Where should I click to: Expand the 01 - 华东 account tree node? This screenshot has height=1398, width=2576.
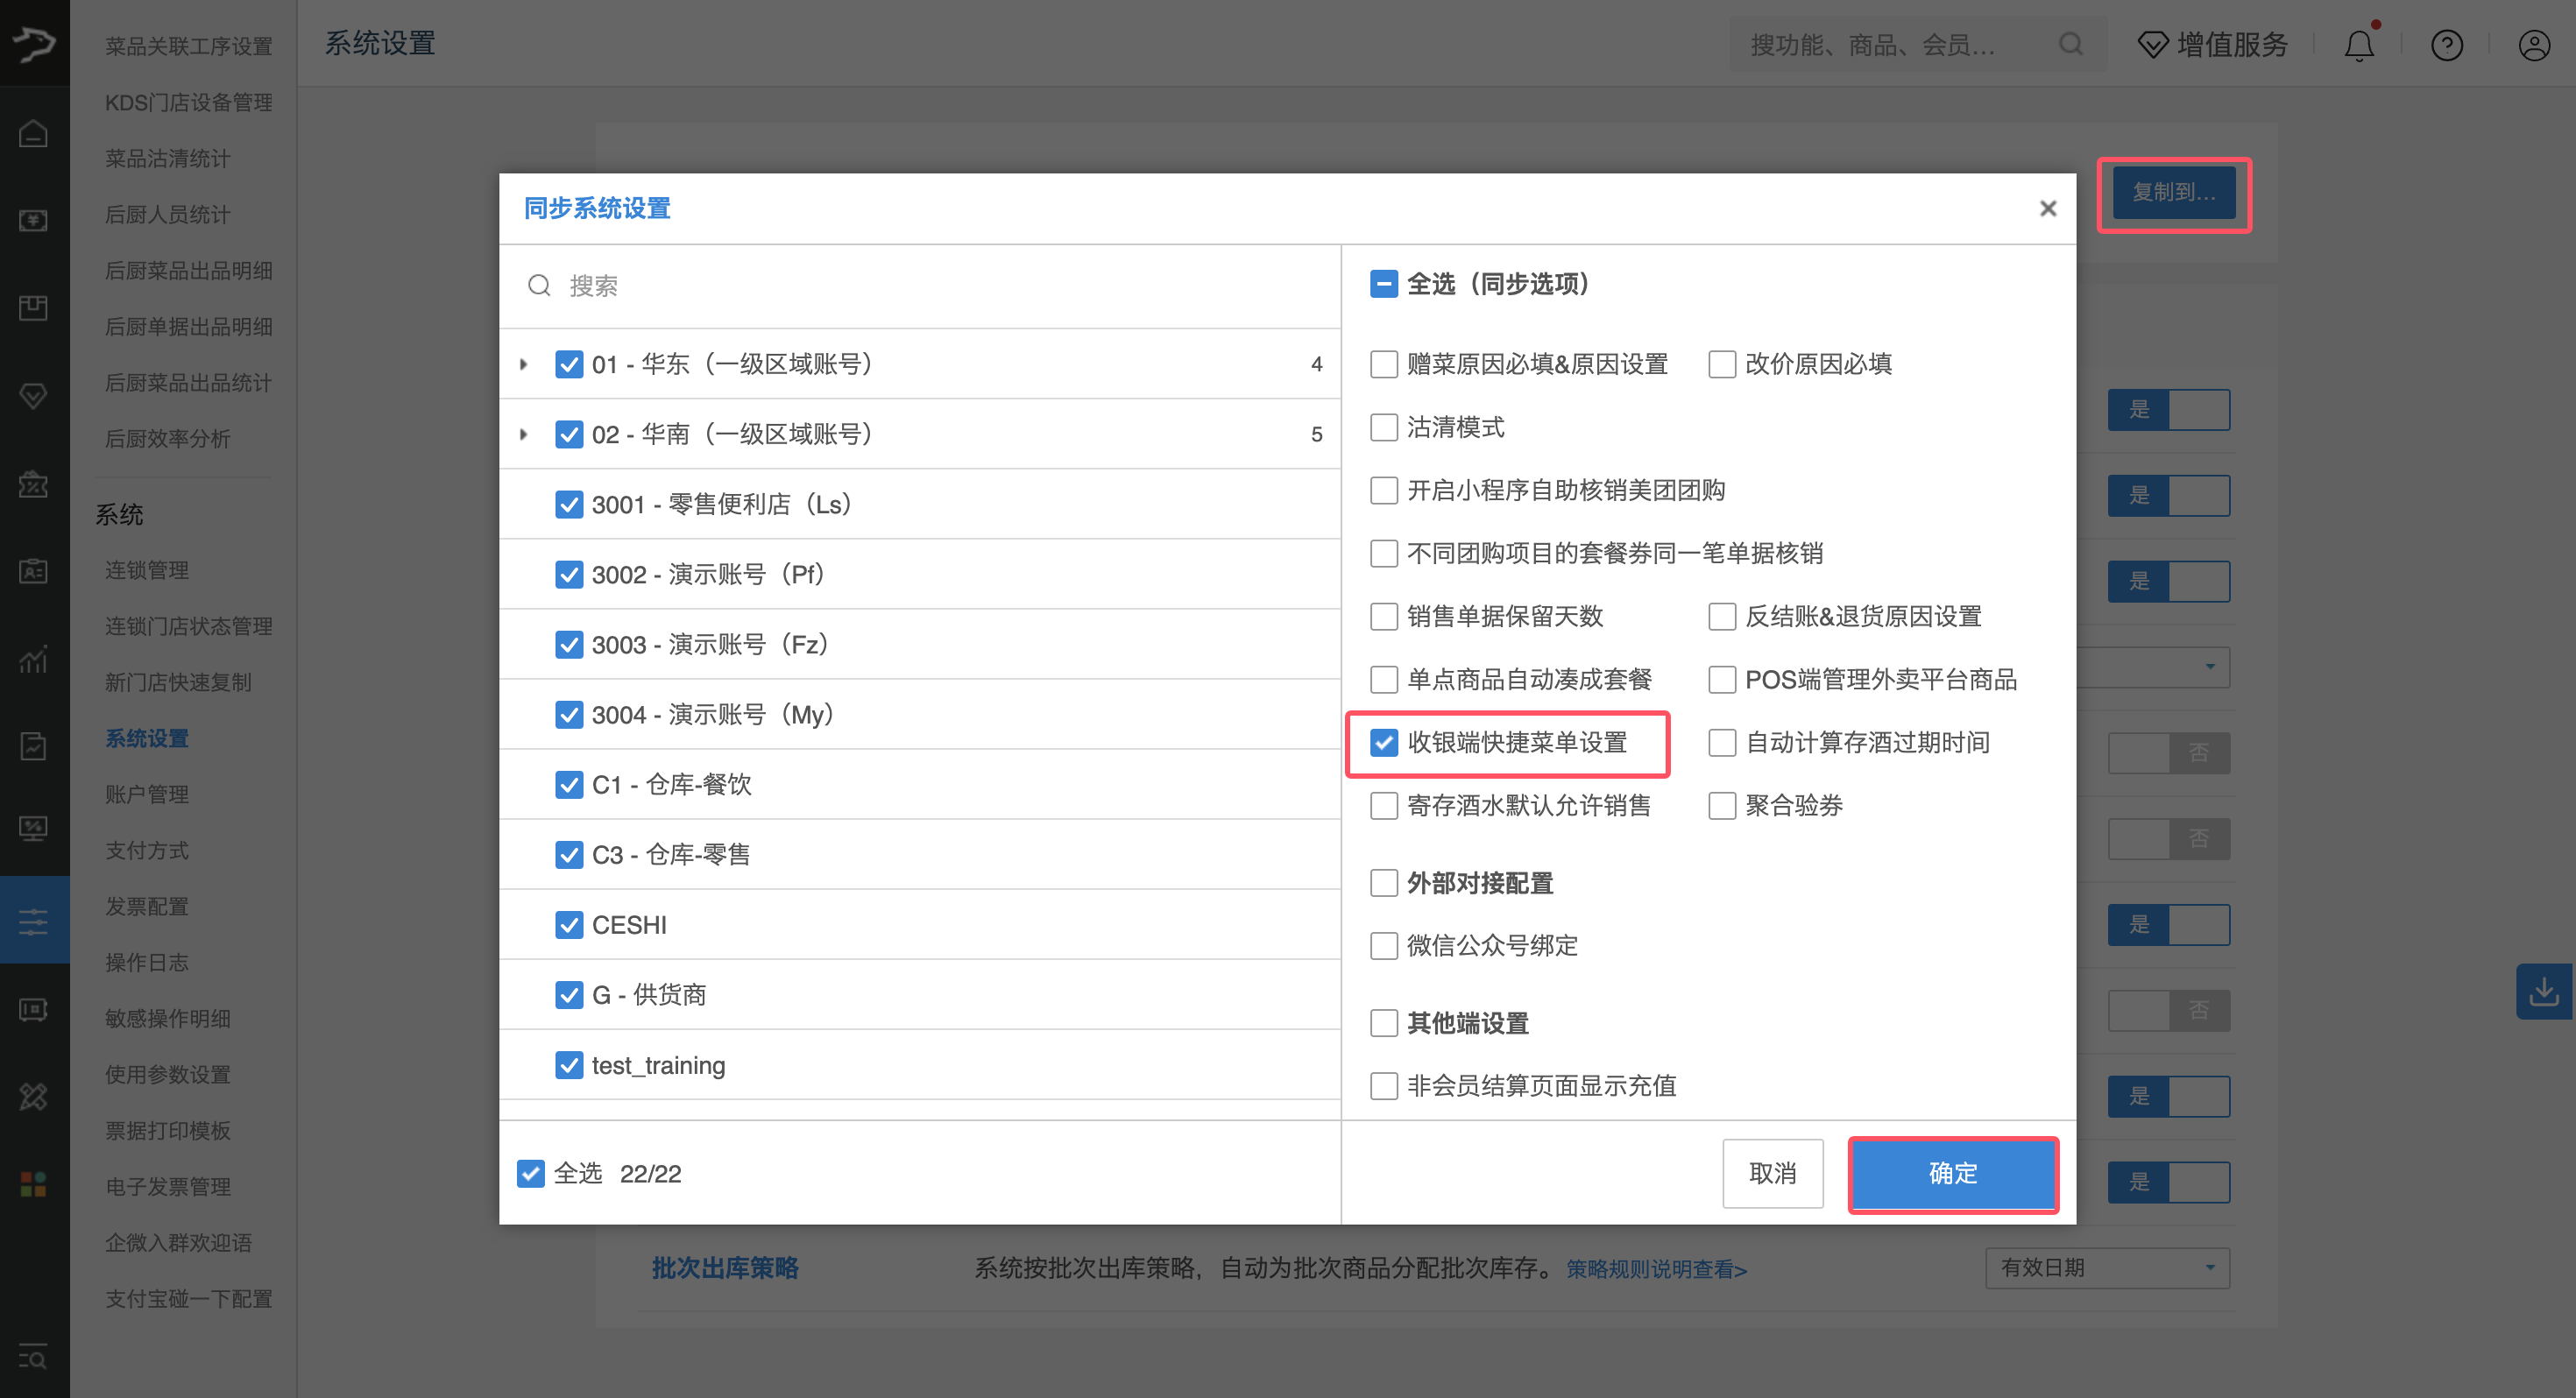click(524, 364)
